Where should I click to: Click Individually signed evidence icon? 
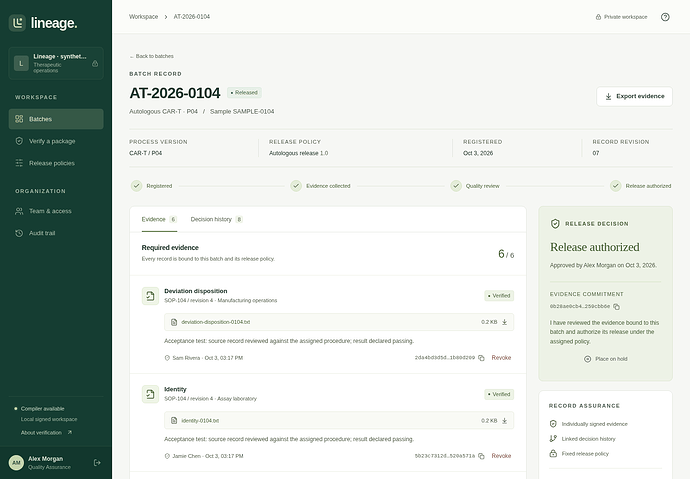click(x=553, y=424)
